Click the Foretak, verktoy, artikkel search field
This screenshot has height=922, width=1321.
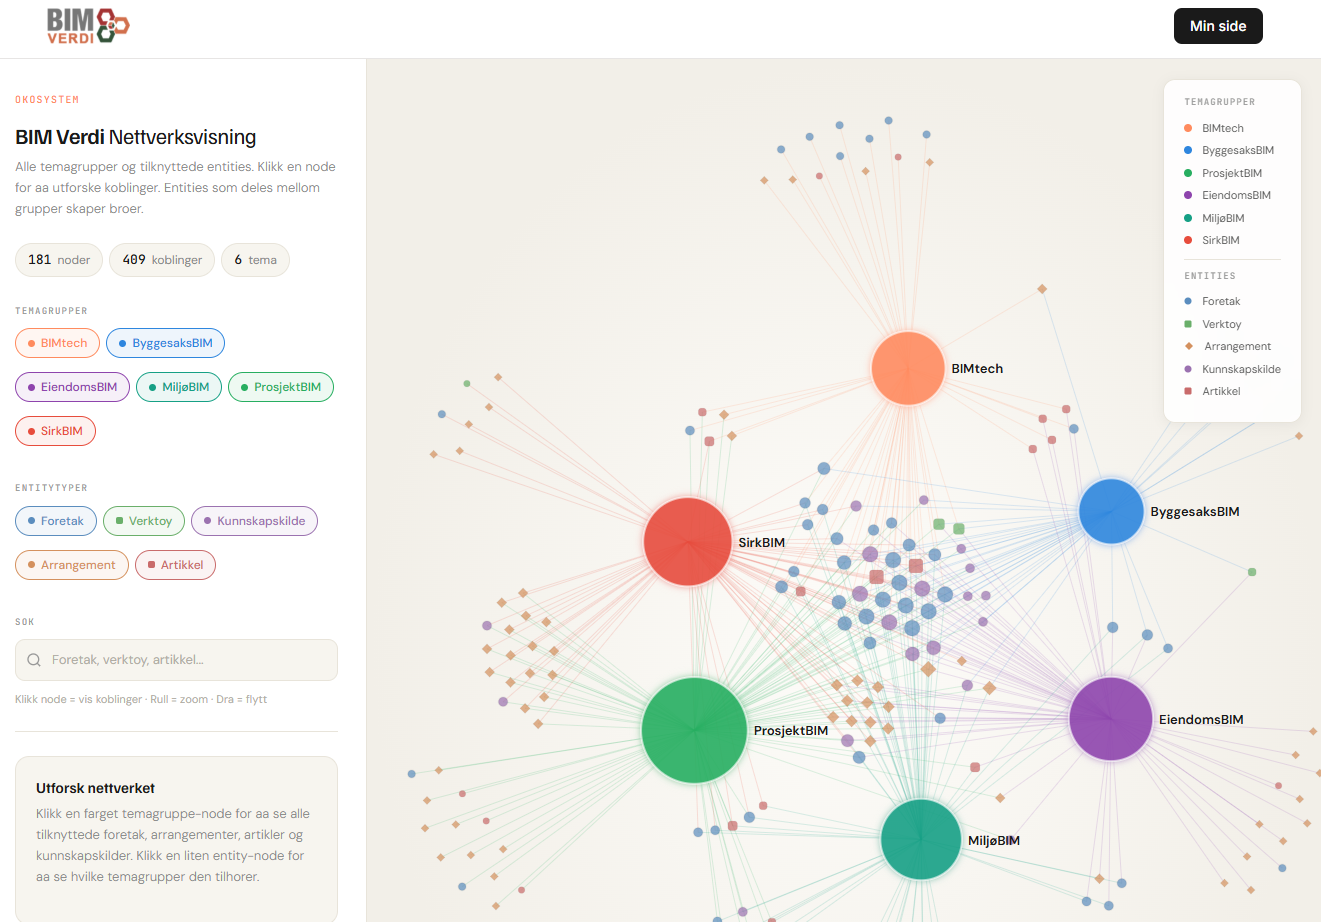176,660
